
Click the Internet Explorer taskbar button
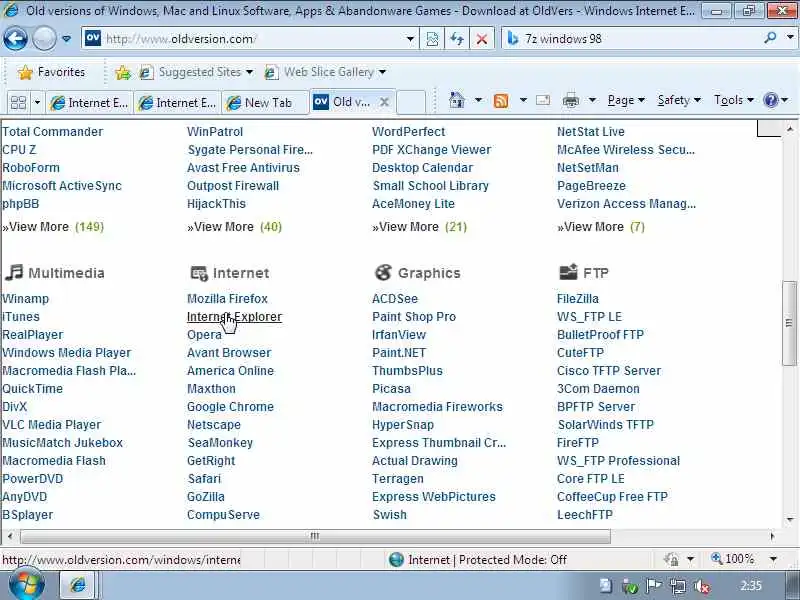(x=78, y=585)
